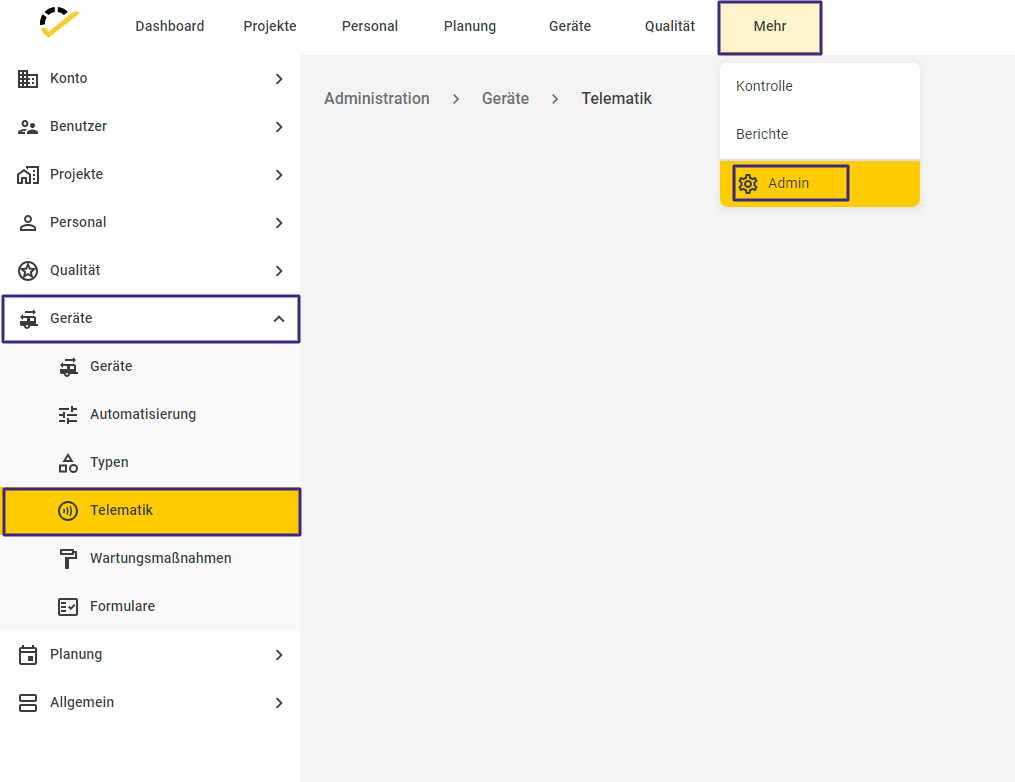Open the Geräte top navigation tab

point(570,27)
